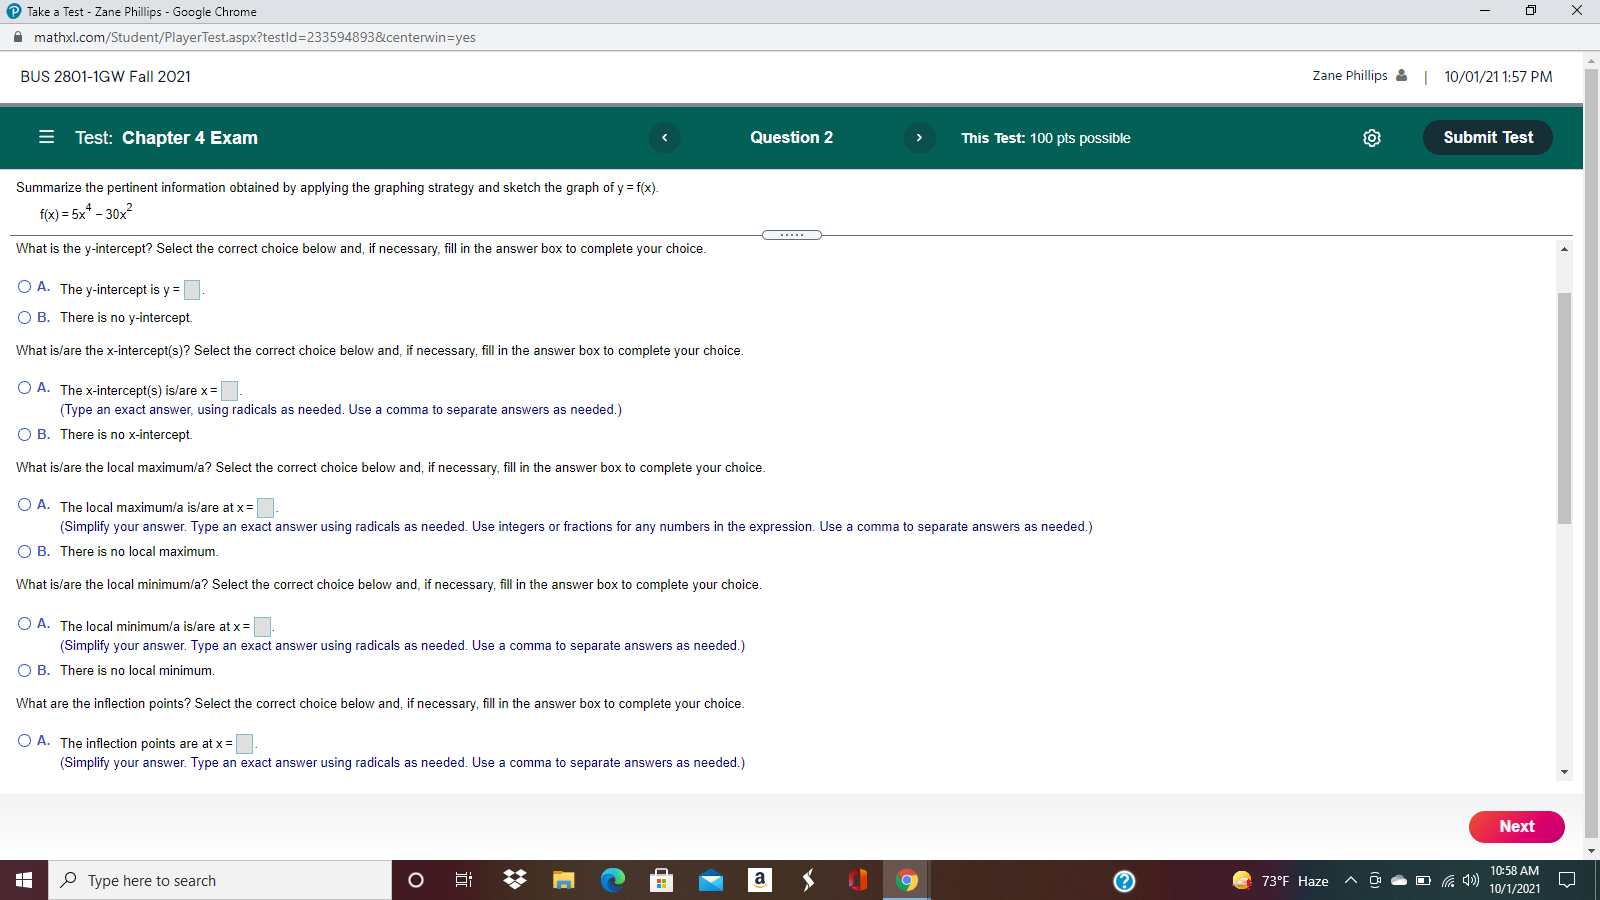Open the lightning-bolt app on the taskbar
The width and height of the screenshot is (1600, 900).
[808, 880]
